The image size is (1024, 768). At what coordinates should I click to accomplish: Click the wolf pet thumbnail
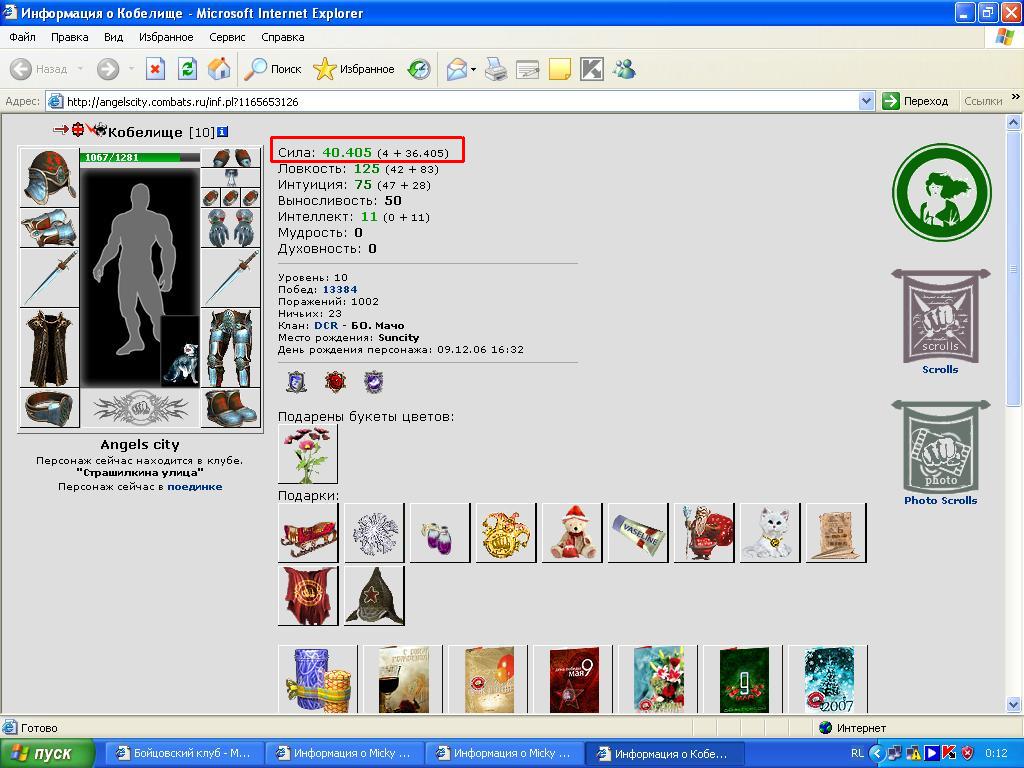(180, 352)
